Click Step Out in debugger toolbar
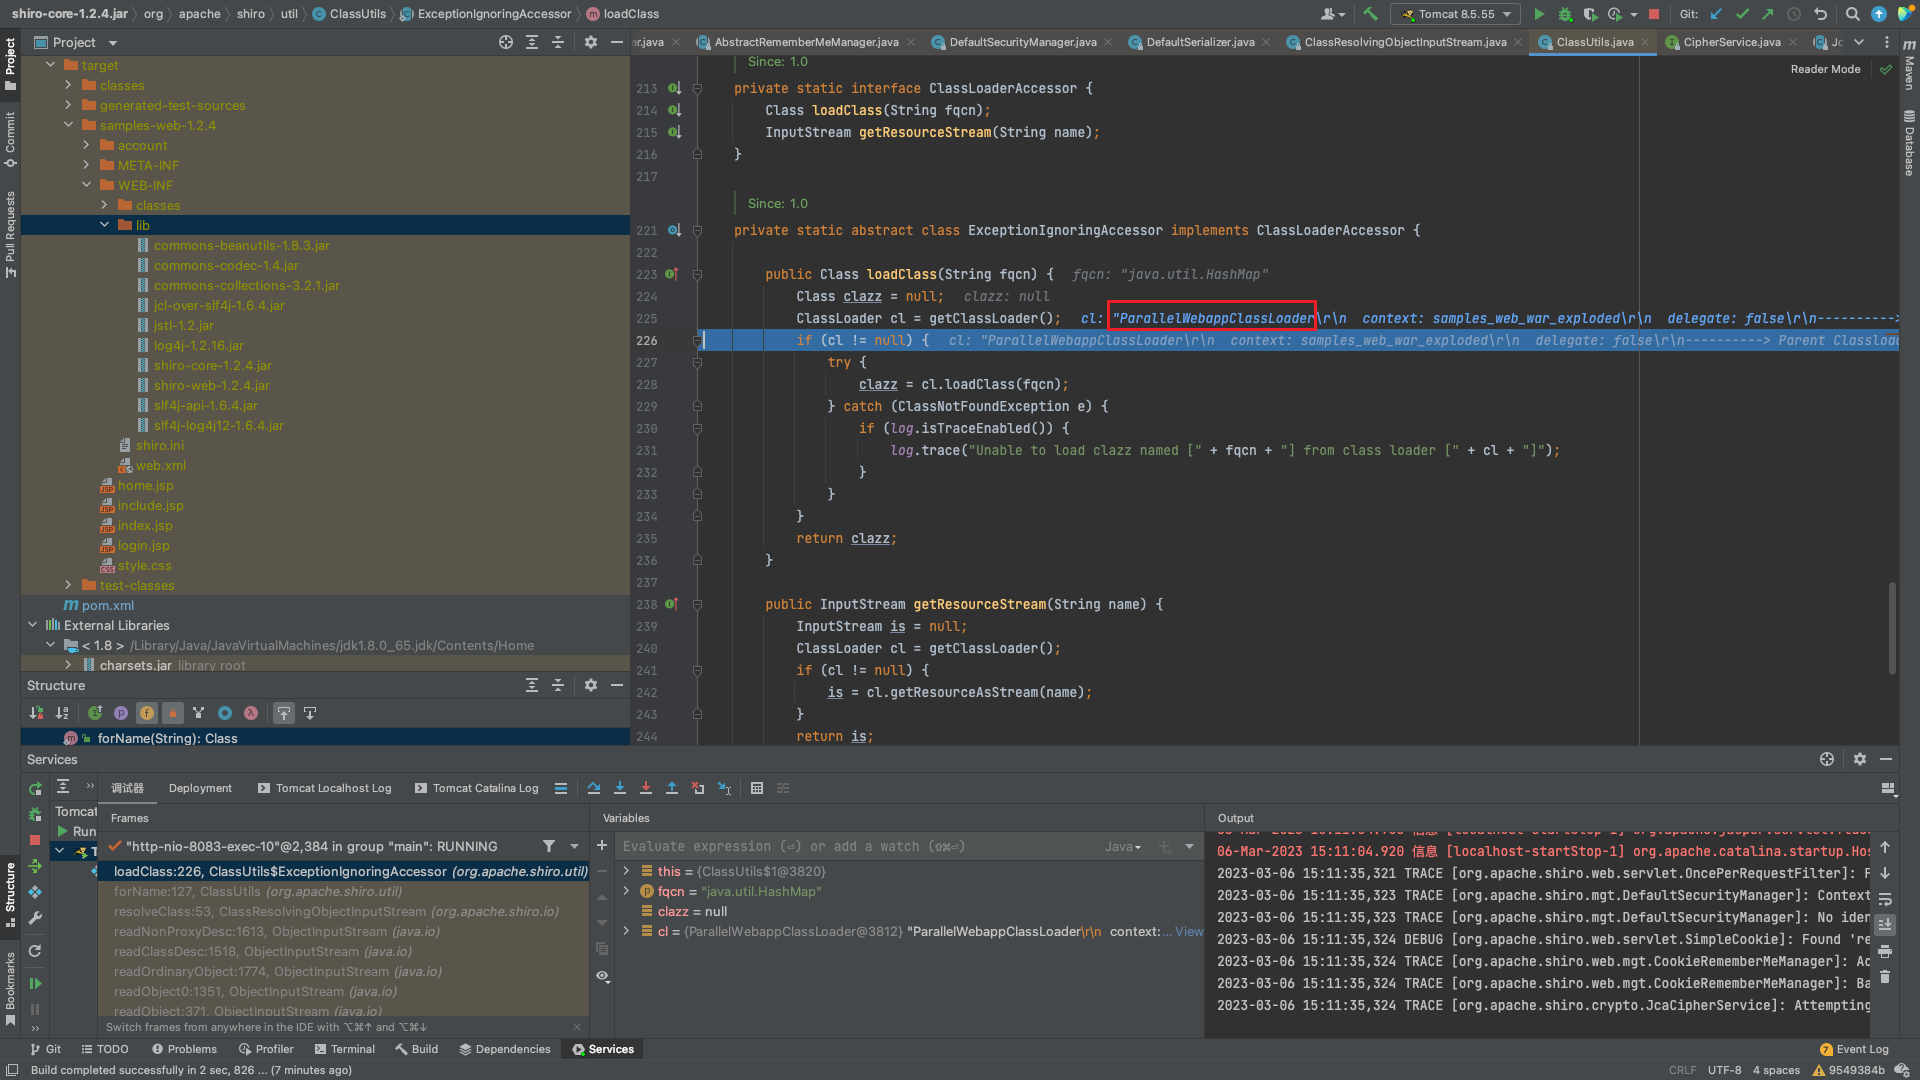 tap(672, 788)
